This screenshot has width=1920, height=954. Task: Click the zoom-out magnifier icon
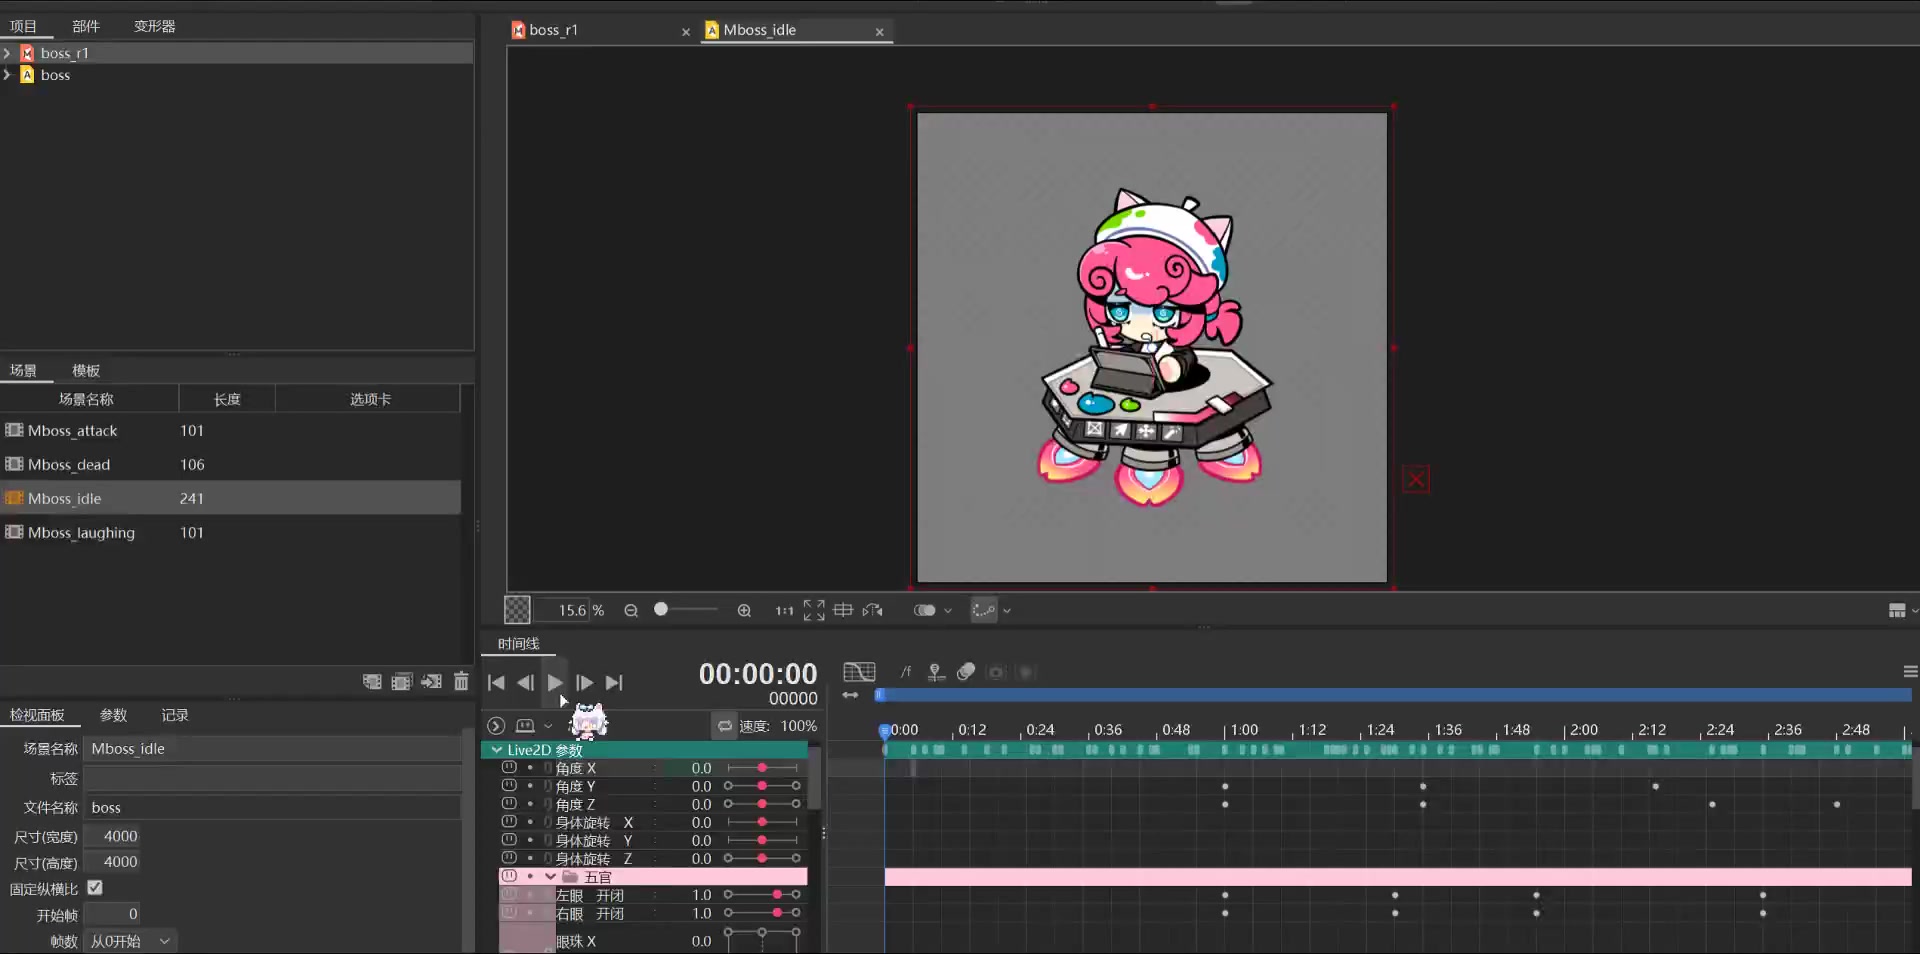tap(631, 611)
